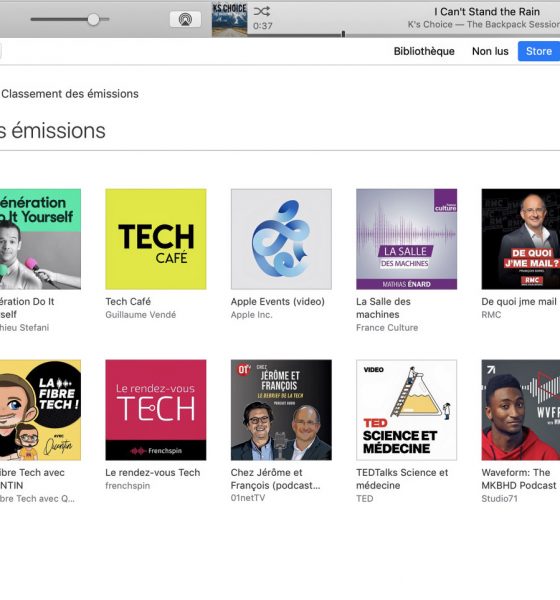Open La Fibre Tech podcast artwork
Viewport: 560px width, 600px height.
tap(40, 410)
